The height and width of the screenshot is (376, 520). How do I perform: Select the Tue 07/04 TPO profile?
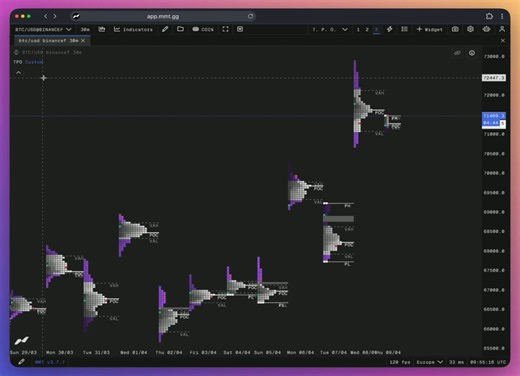tap(338, 233)
